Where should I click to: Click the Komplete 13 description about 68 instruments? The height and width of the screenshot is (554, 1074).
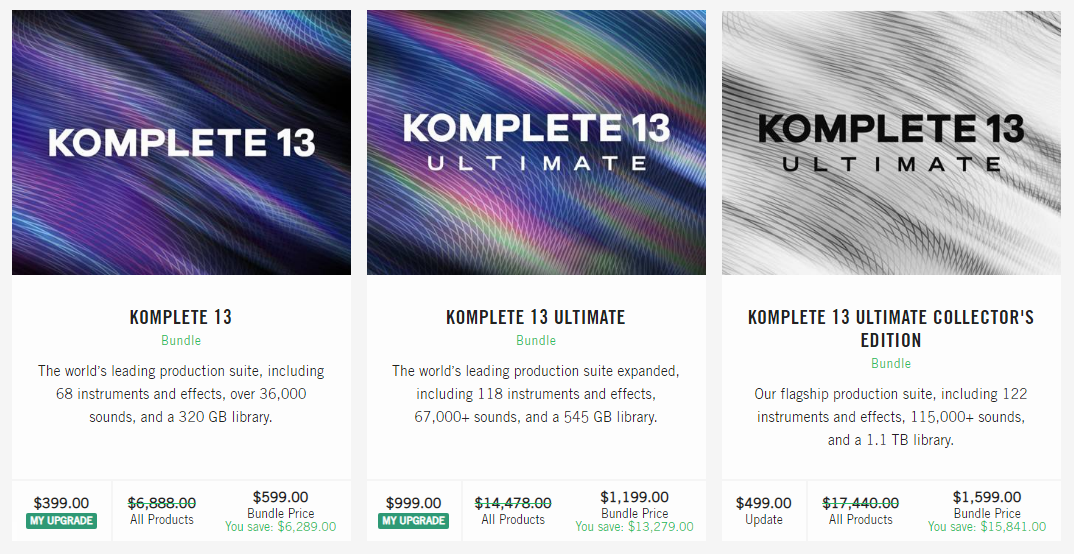pyautogui.click(x=181, y=394)
